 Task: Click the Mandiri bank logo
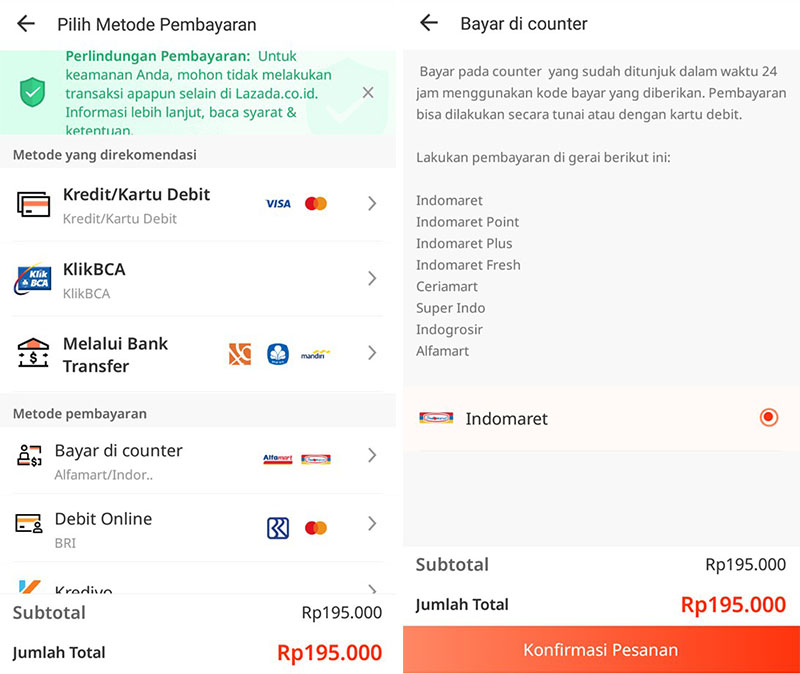316,354
